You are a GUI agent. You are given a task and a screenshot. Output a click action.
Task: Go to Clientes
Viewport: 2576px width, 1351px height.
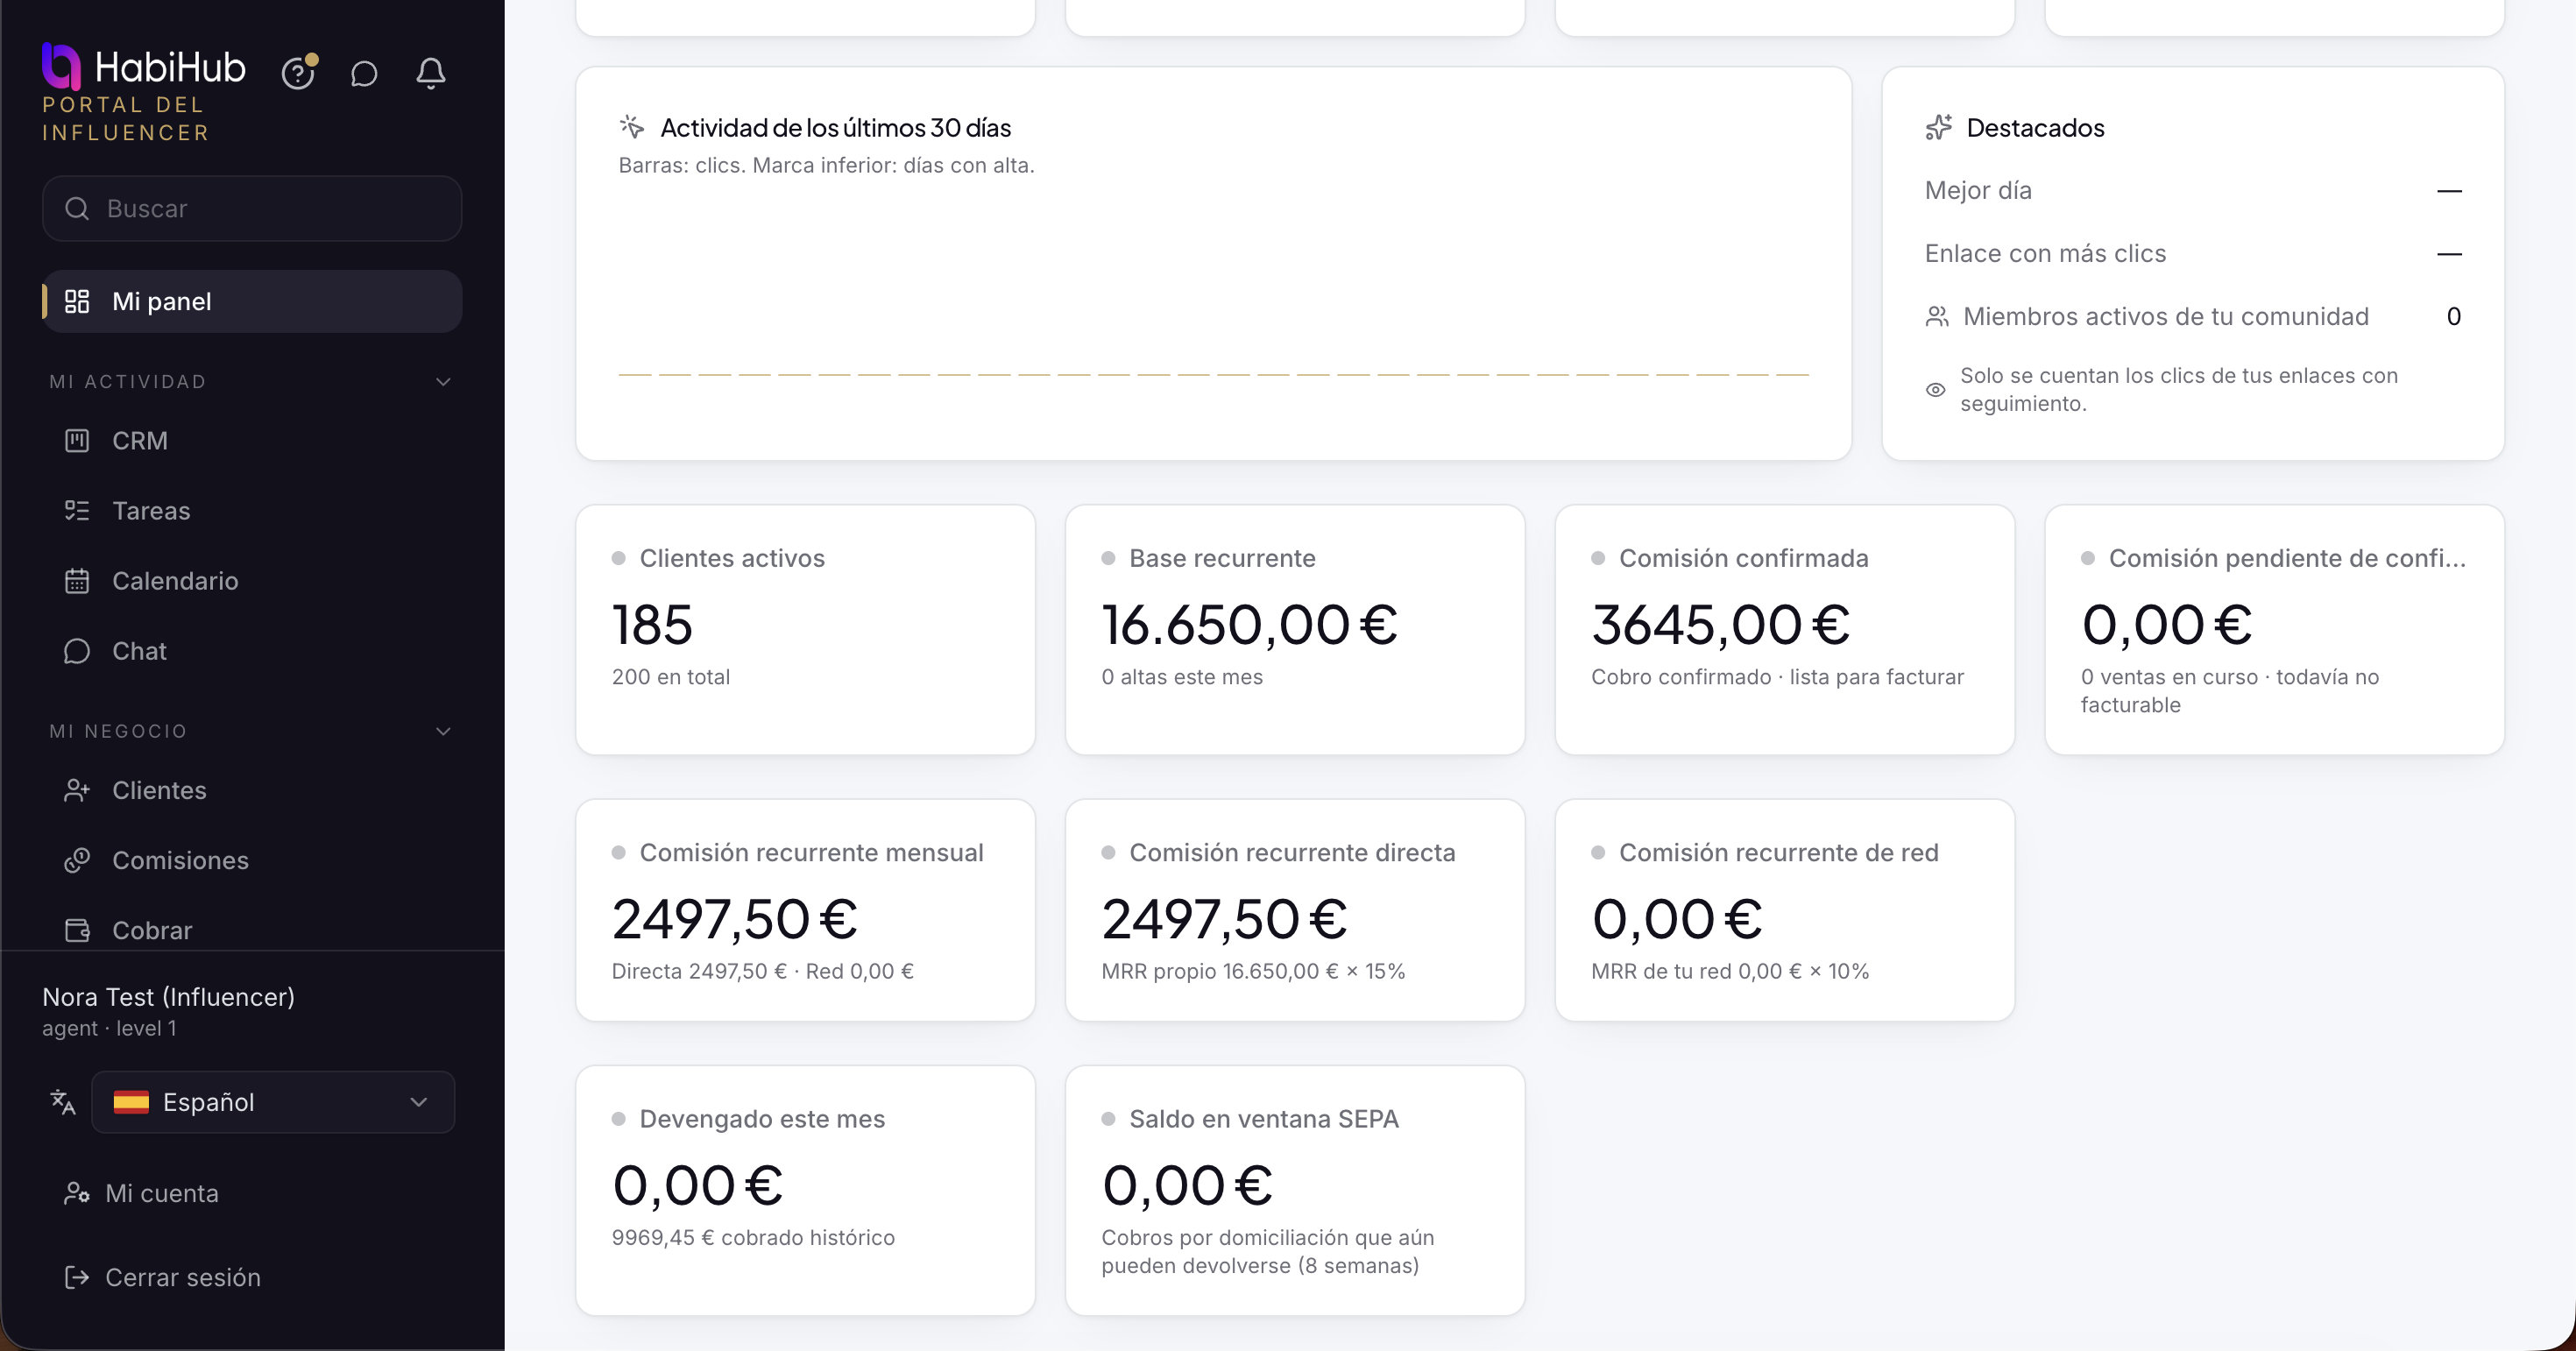252,790
